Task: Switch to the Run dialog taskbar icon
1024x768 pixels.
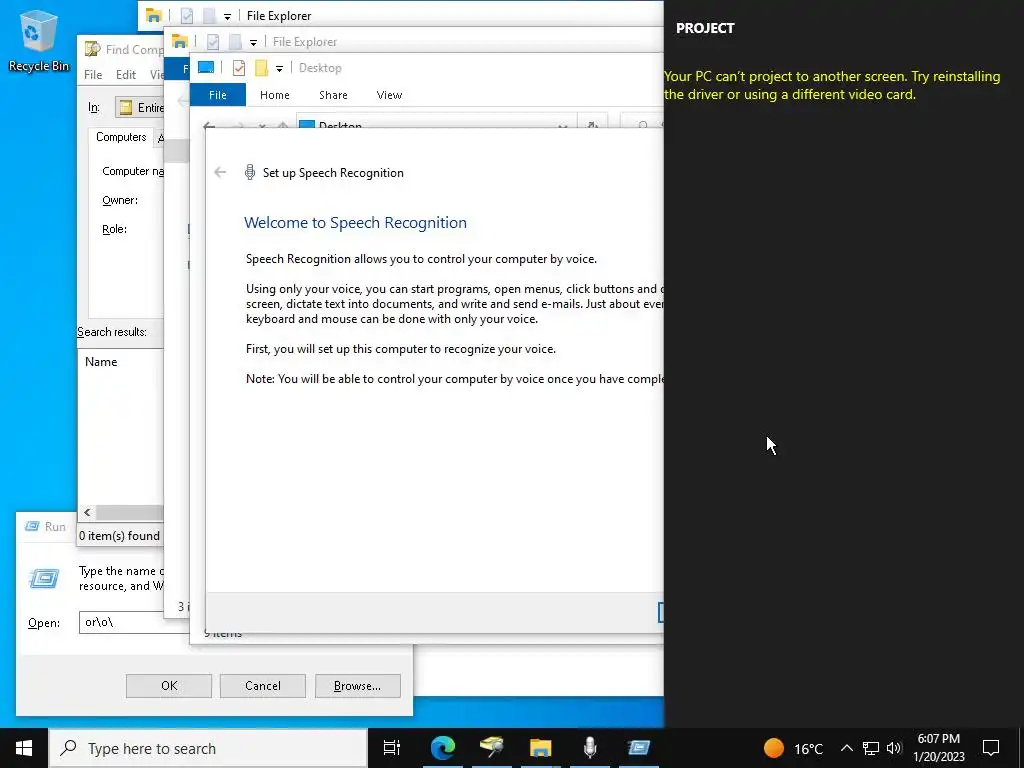Action: coord(639,748)
